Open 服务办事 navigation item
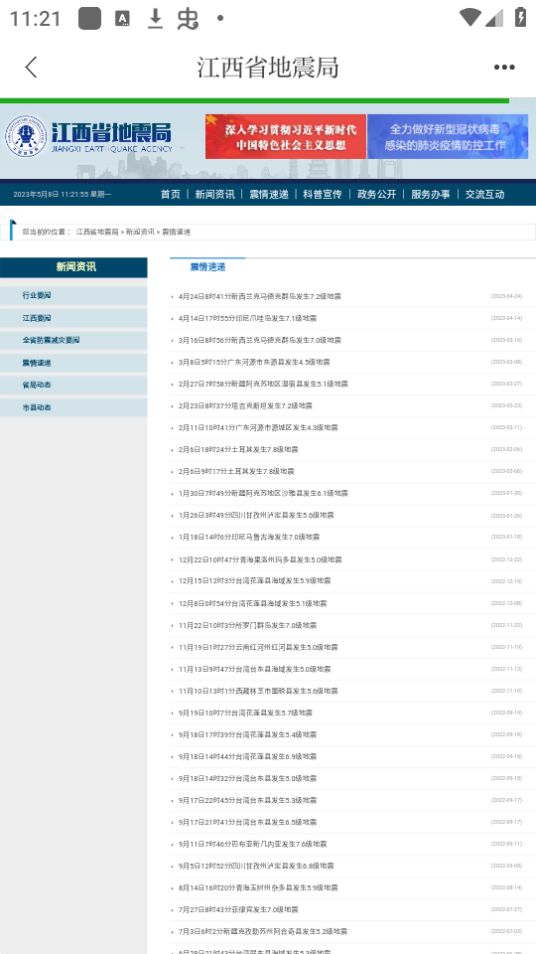The width and height of the screenshot is (536, 954). [431, 194]
